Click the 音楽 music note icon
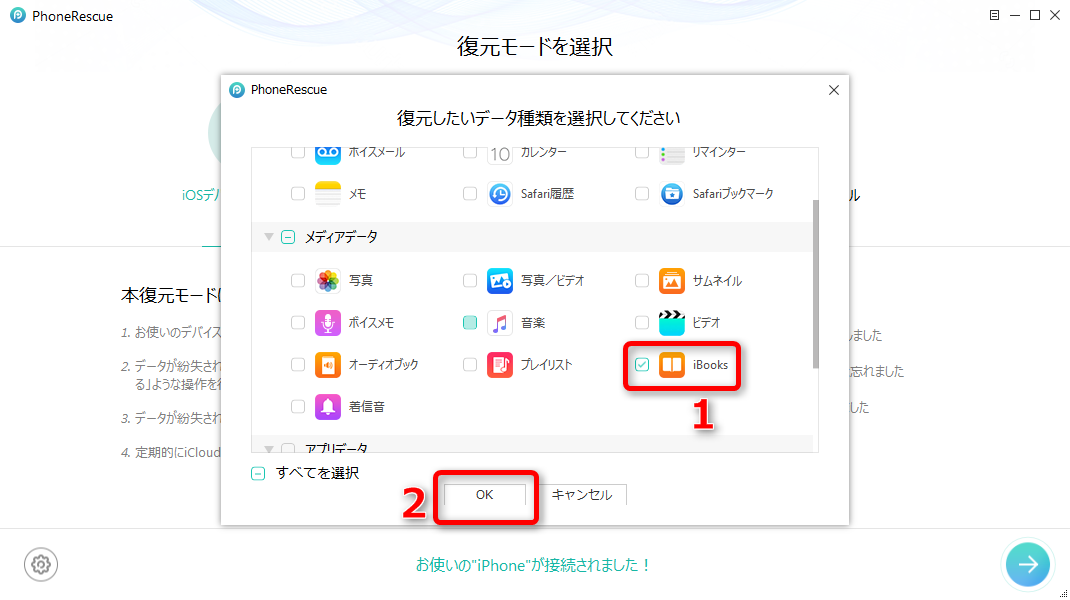This screenshot has height=600, width=1070. (500, 323)
